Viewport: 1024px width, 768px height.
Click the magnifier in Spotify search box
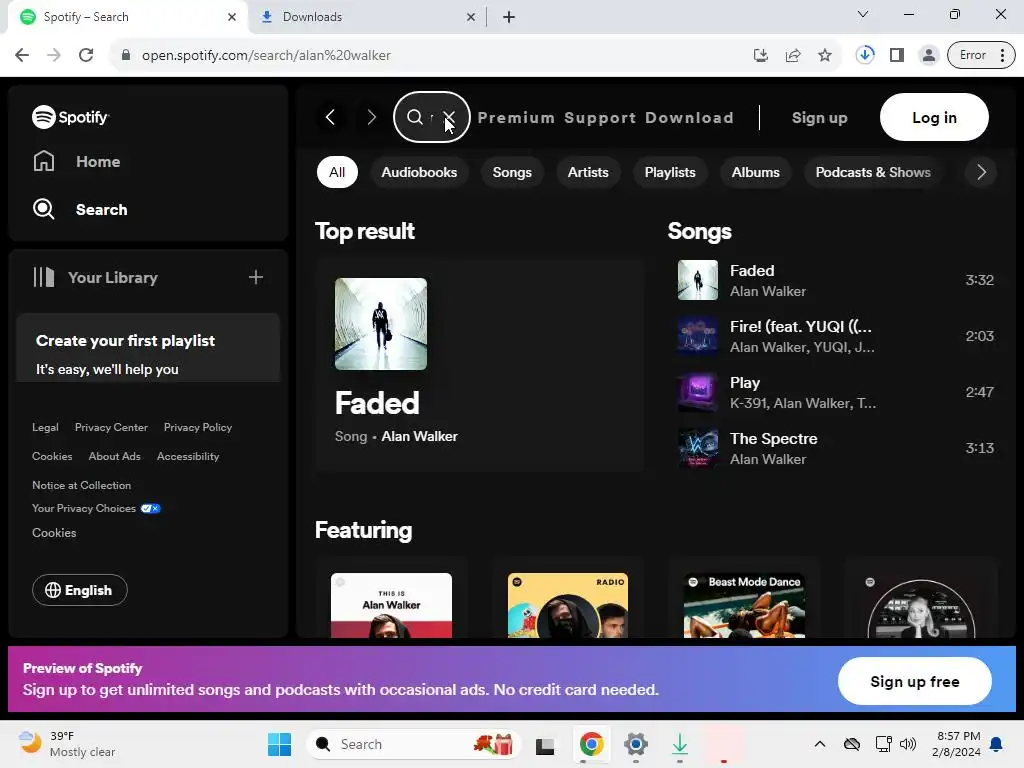tap(415, 118)
